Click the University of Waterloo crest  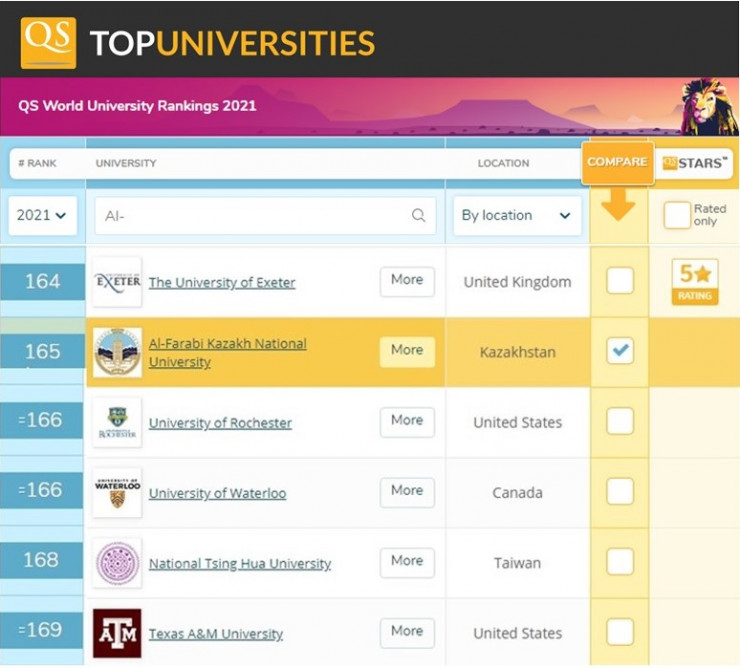(x=117, y=492)
